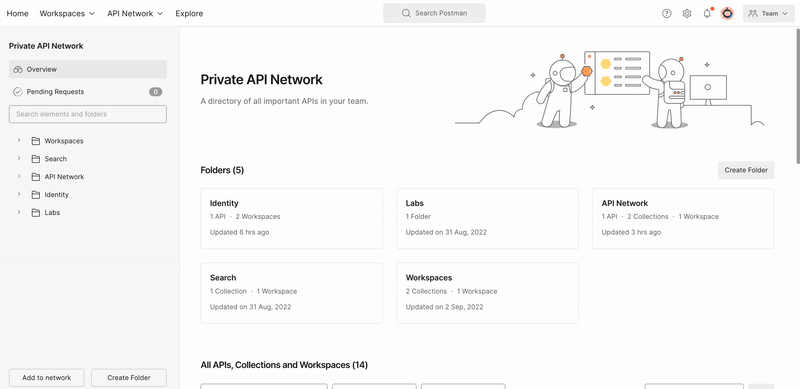Screen dimensions: 800x389
Task: Click 'A directory of all important APIs' description
Action: (x=284, y=101)
